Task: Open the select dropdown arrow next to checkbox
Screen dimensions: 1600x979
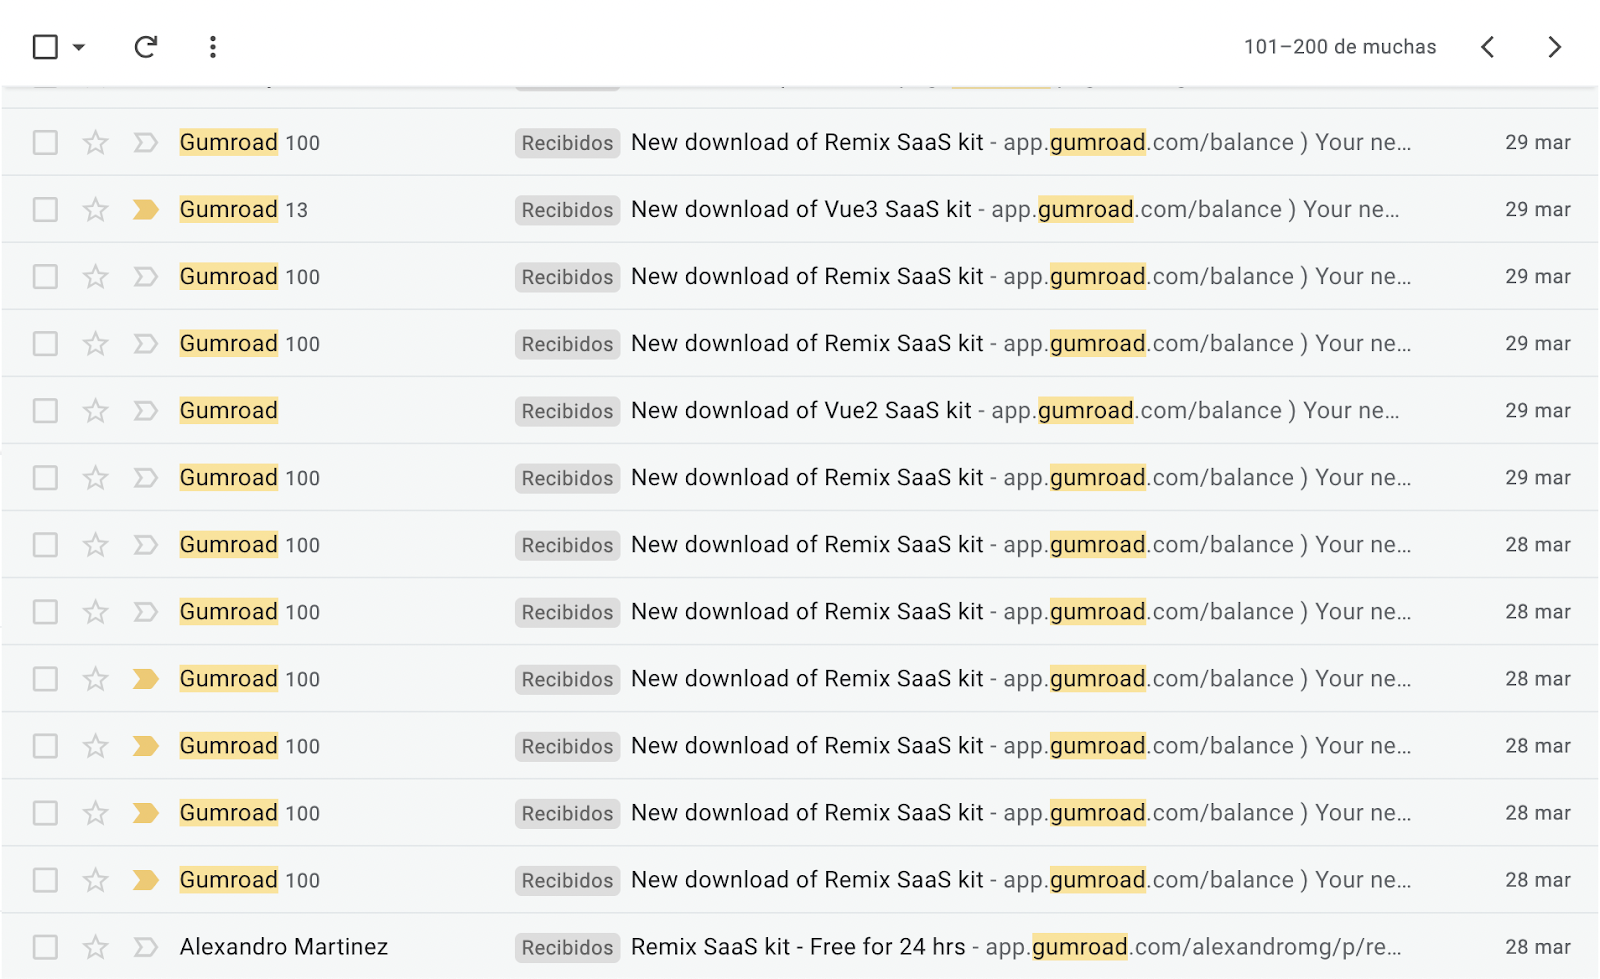Action: point(79,47)
